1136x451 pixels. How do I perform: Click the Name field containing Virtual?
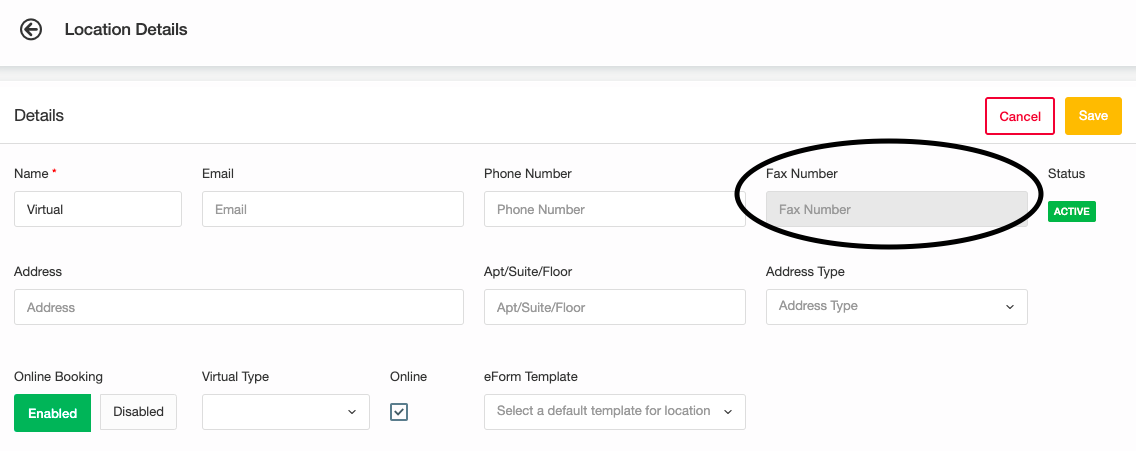pos(98,209)
